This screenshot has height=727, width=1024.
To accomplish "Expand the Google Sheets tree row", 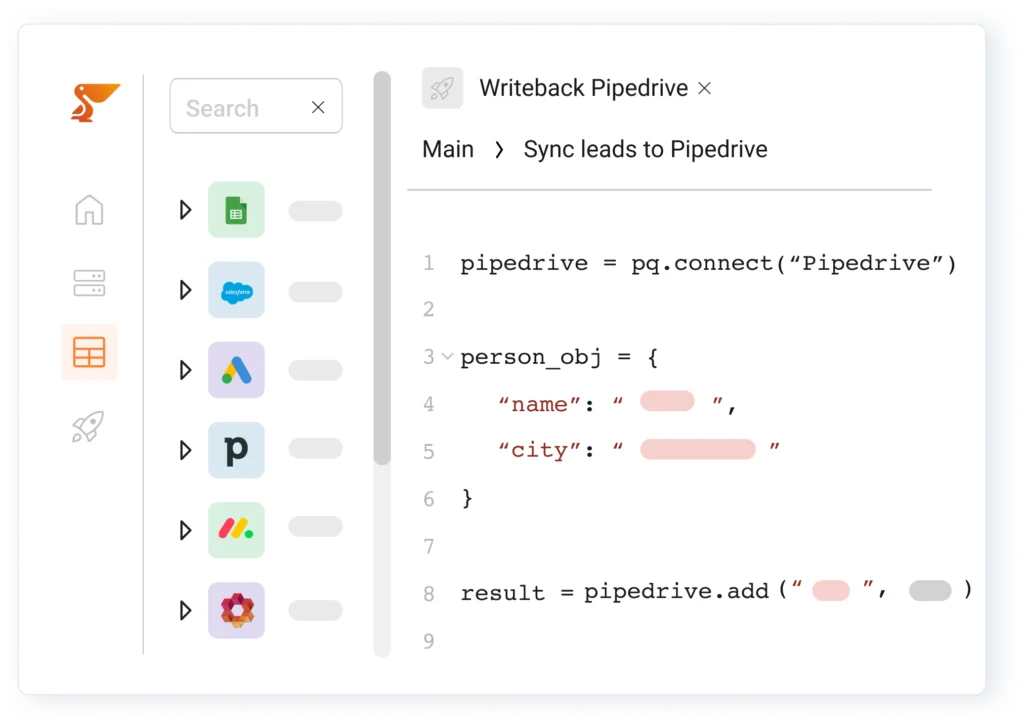I will click(x=185, y=210).
